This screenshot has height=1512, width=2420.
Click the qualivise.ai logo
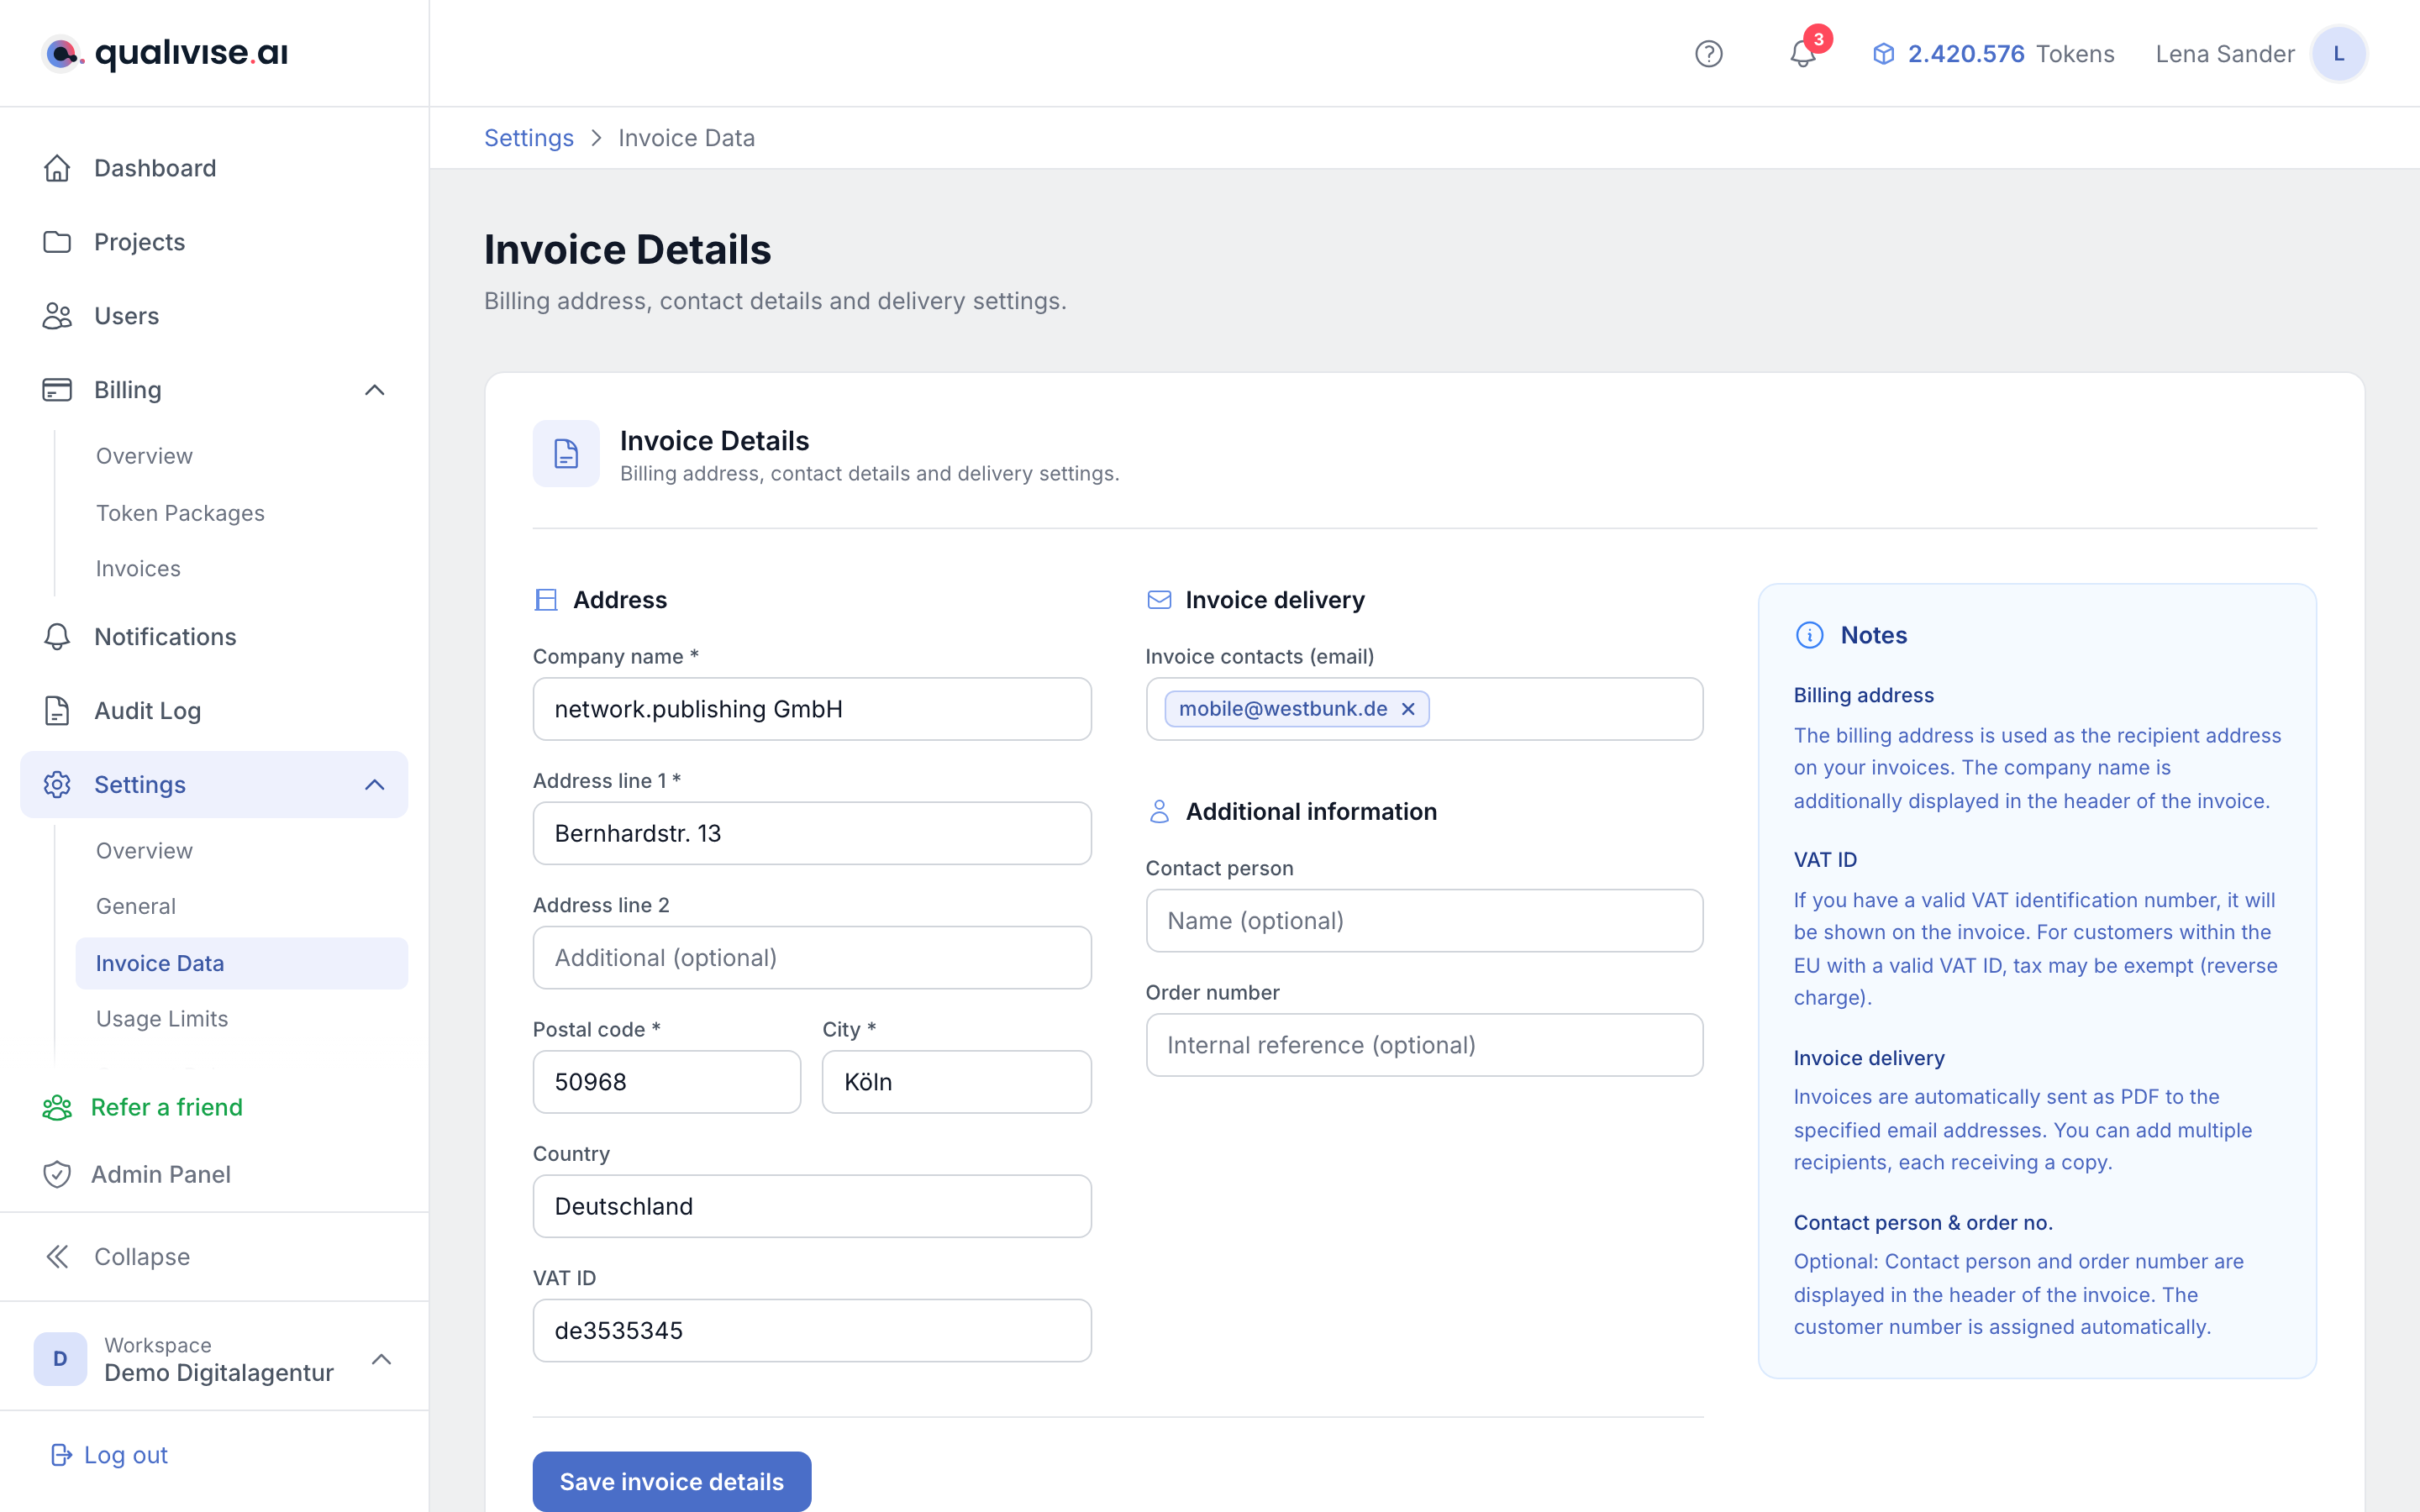point(166,53)
